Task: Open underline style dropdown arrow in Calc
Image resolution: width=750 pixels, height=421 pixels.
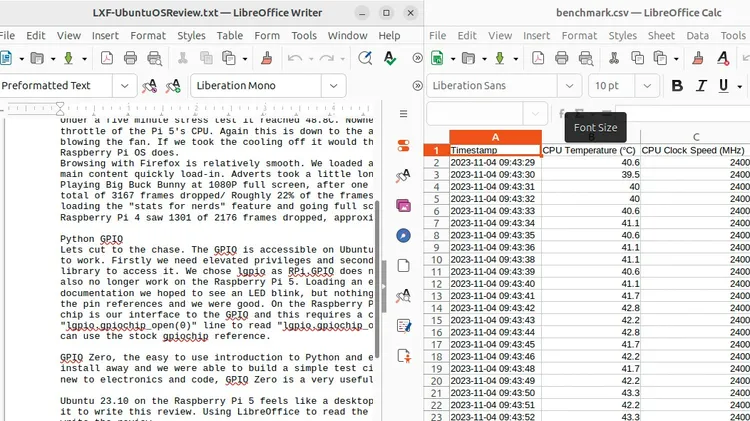Action: 739,87
